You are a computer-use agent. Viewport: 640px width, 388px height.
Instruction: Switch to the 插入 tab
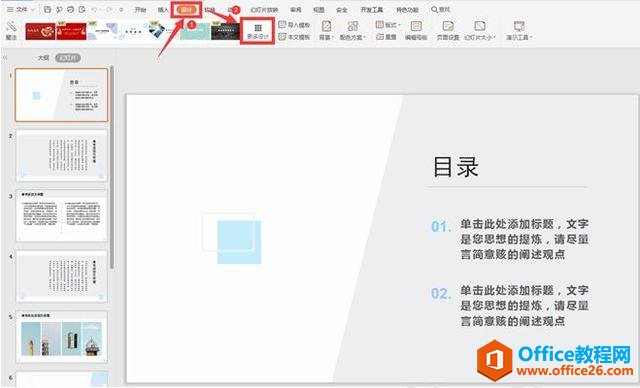pos(163,9)
